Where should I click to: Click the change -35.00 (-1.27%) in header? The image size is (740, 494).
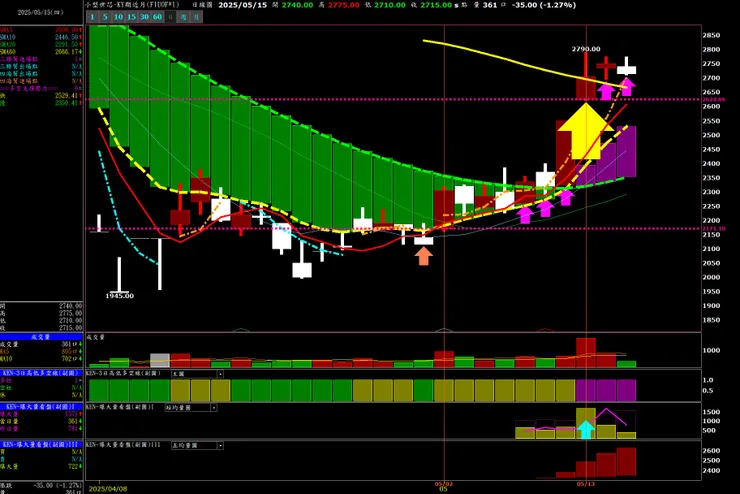pyautogui.click(x=544, y=5)
